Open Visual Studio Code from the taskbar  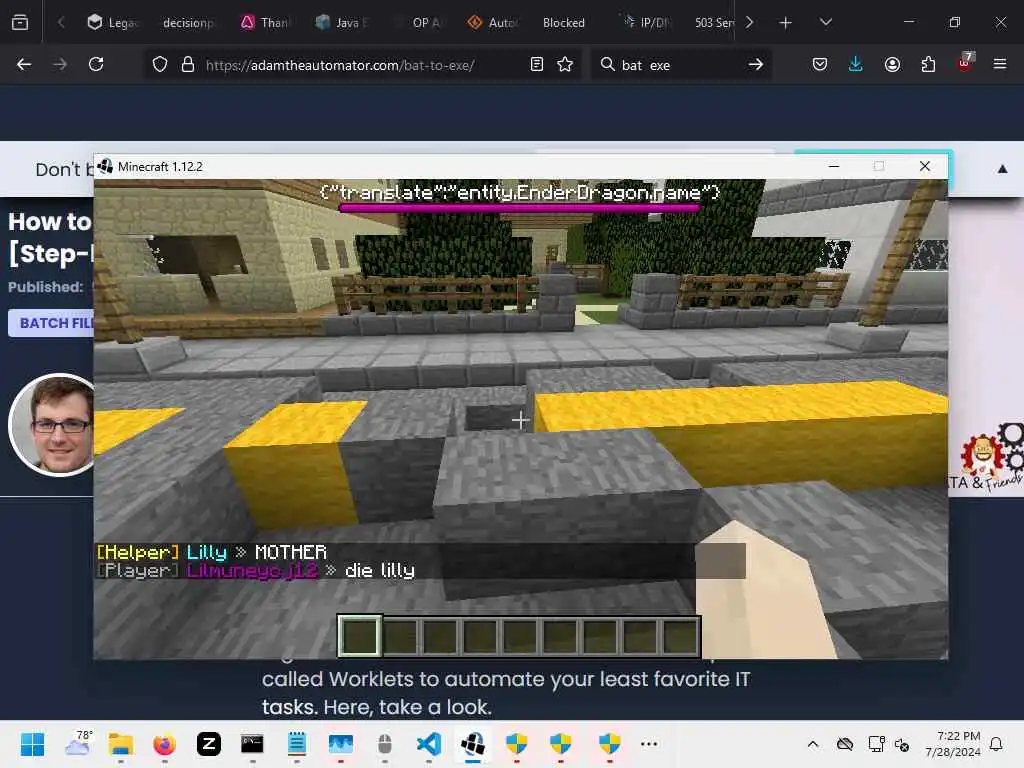(x=429, y=744)
